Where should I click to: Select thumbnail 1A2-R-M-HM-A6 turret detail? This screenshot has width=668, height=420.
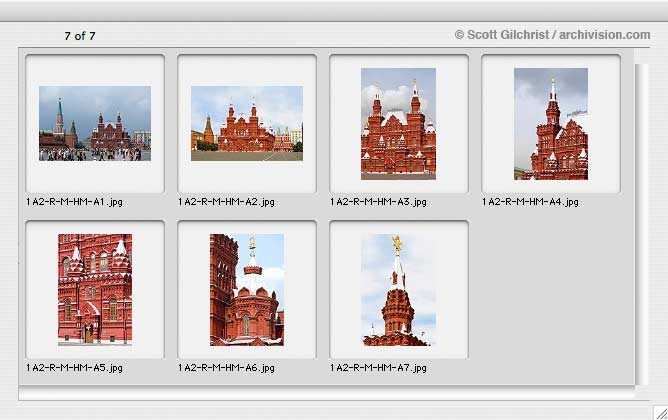click(247, 289)
